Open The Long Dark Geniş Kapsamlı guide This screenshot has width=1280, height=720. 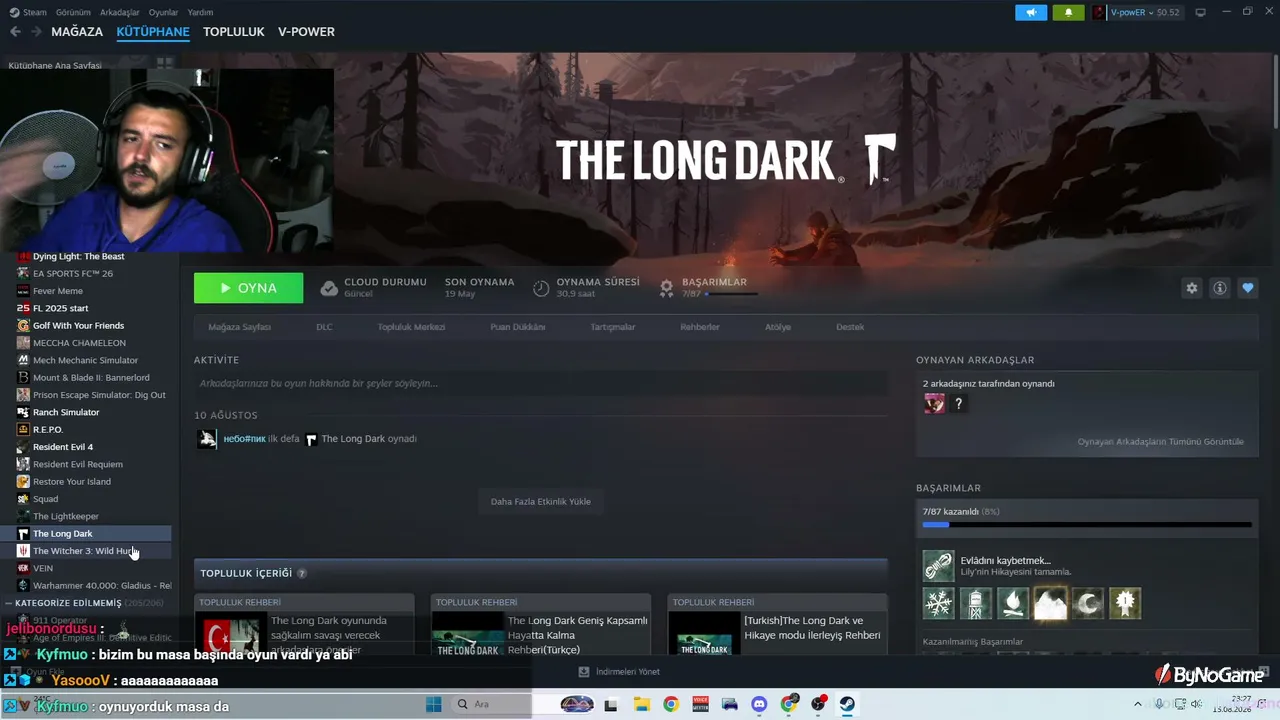tap(540, 626)
